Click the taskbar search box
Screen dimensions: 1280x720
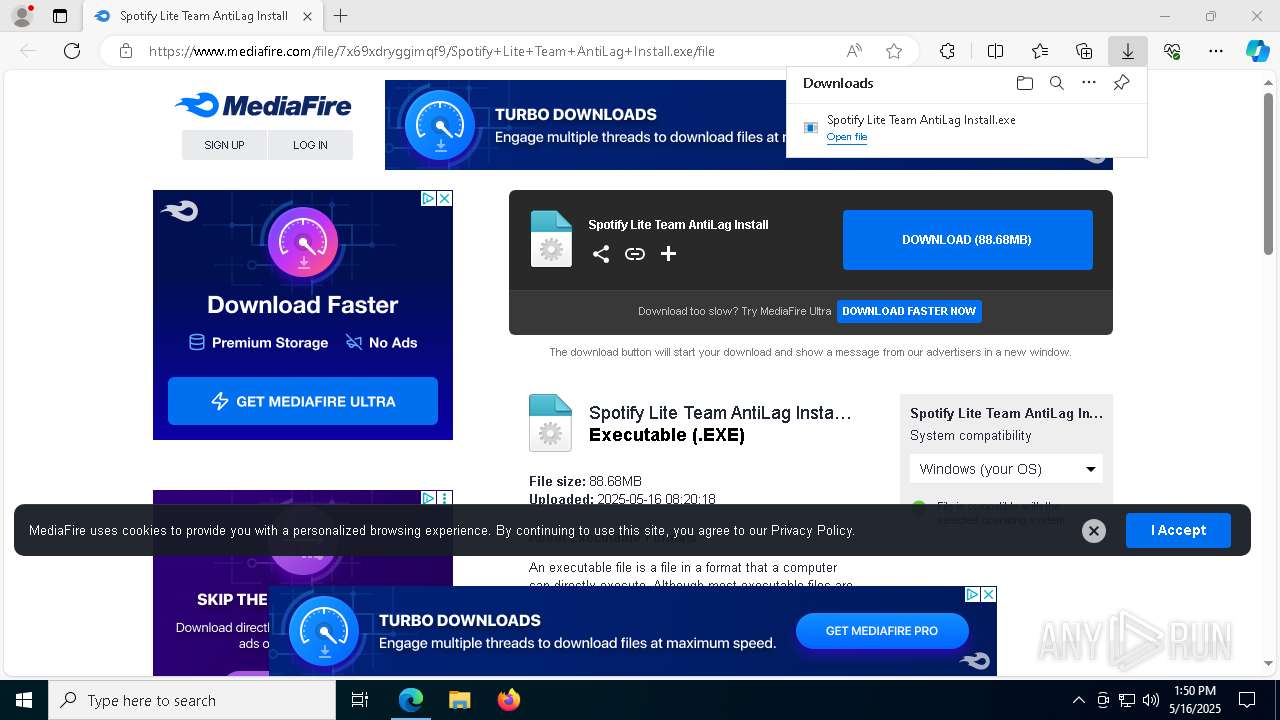point(192,700)
